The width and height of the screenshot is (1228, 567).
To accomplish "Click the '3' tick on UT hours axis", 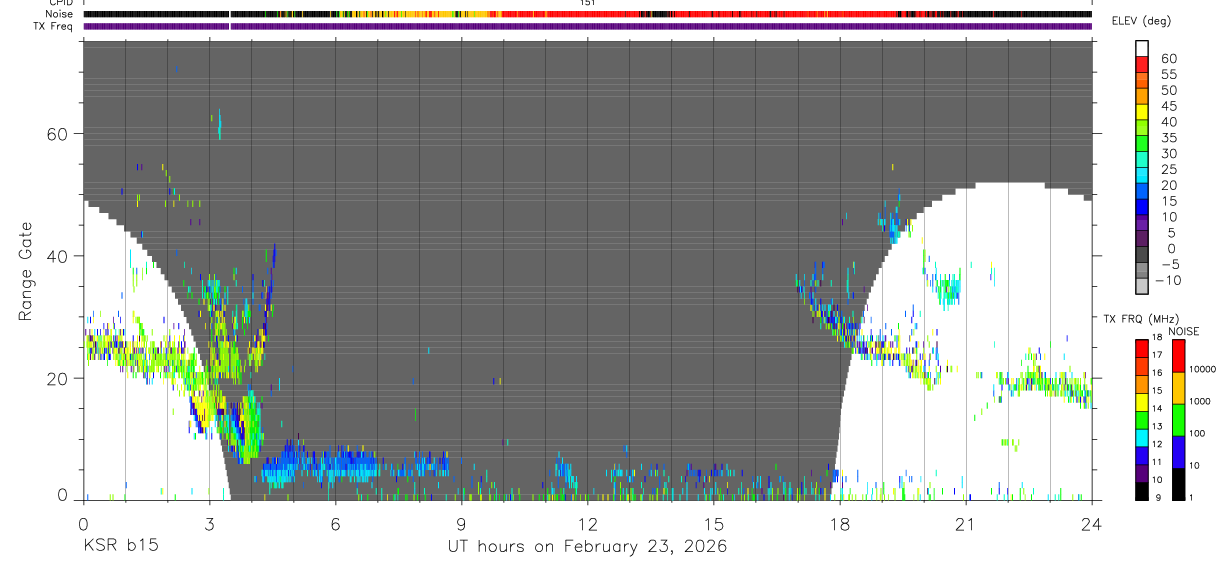I will (x=209, y=524).
